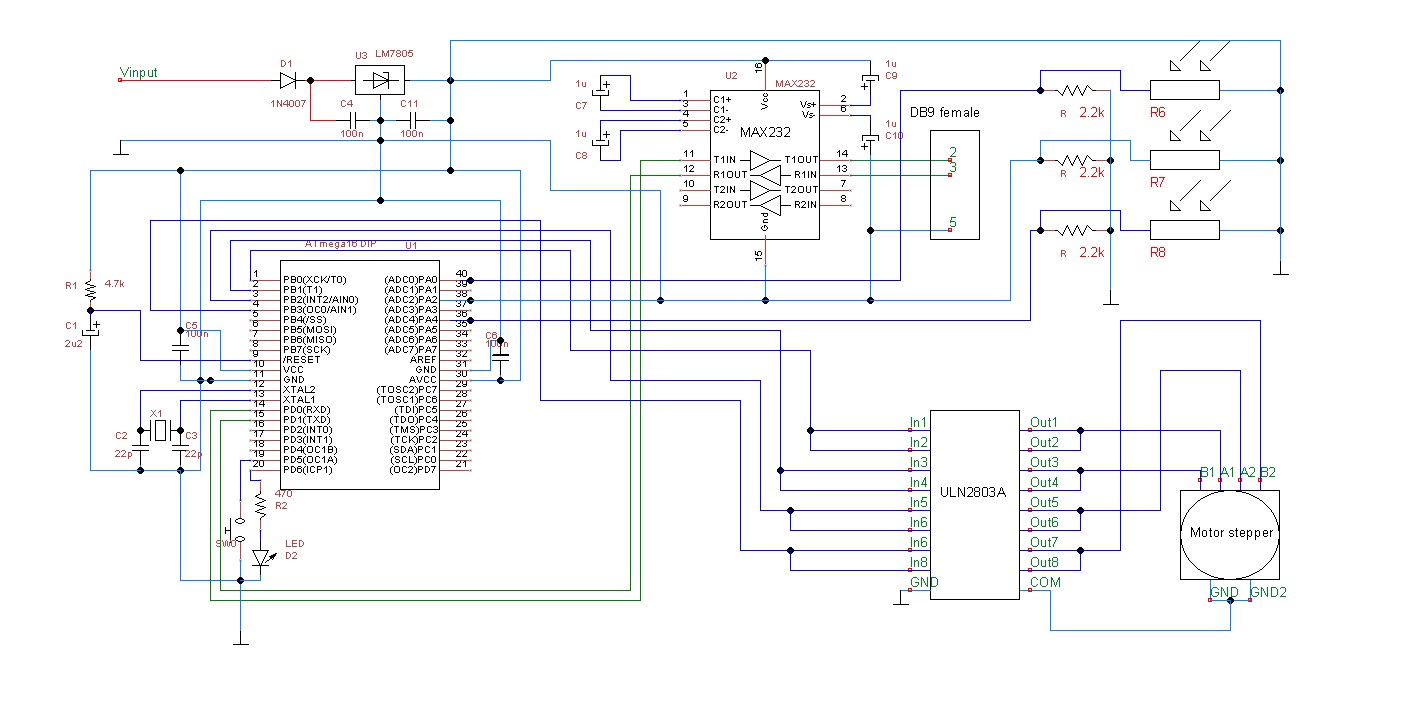Screen dimensions: 1428x728
Task: Select the R8 photoresistor symbol
Action: pyautogui.click(x=1185, y=229)
